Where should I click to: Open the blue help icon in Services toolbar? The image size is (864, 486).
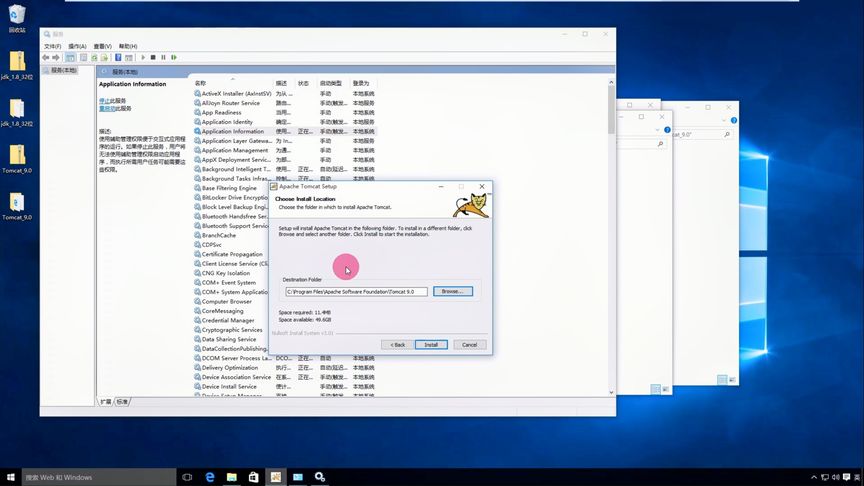tap(118, 57)
